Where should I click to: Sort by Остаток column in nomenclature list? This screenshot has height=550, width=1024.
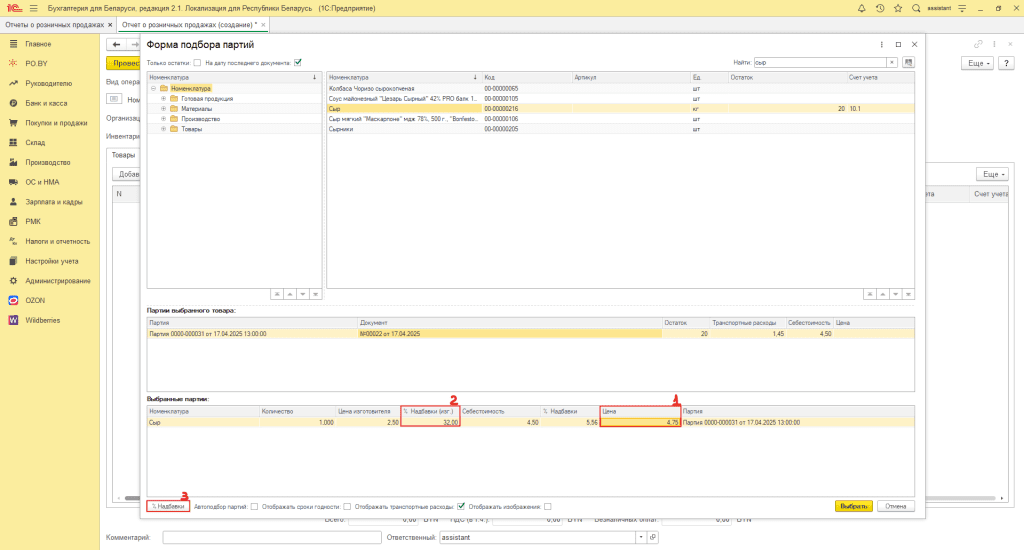[x=787, y=77]
